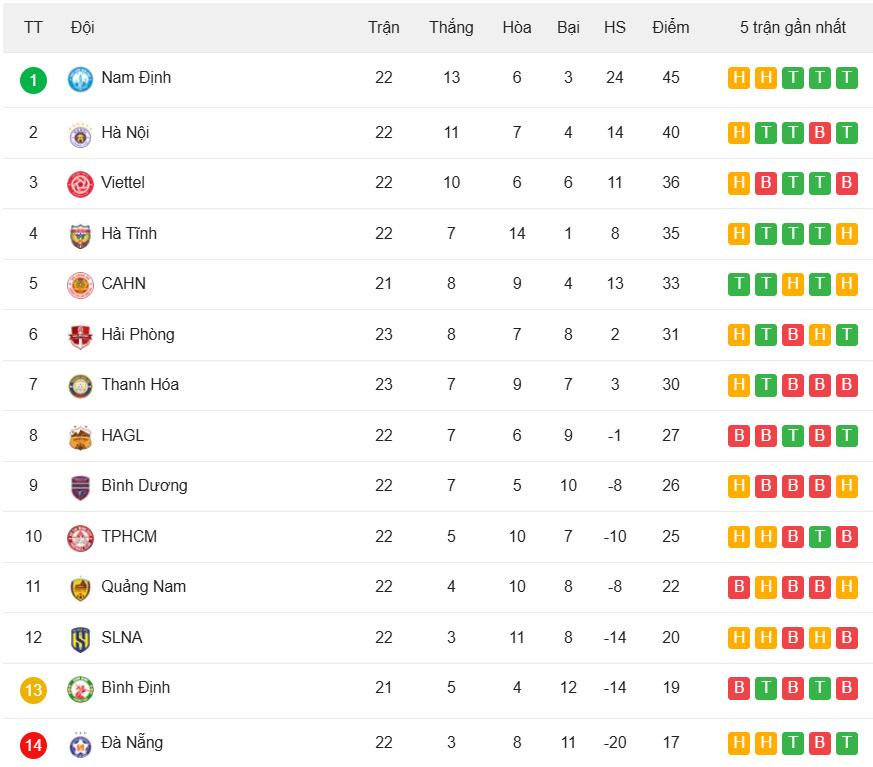Select the Quảng Nam team name
Image resolution: width=873 pixels, height=767 pixels.
pos(143,586)
